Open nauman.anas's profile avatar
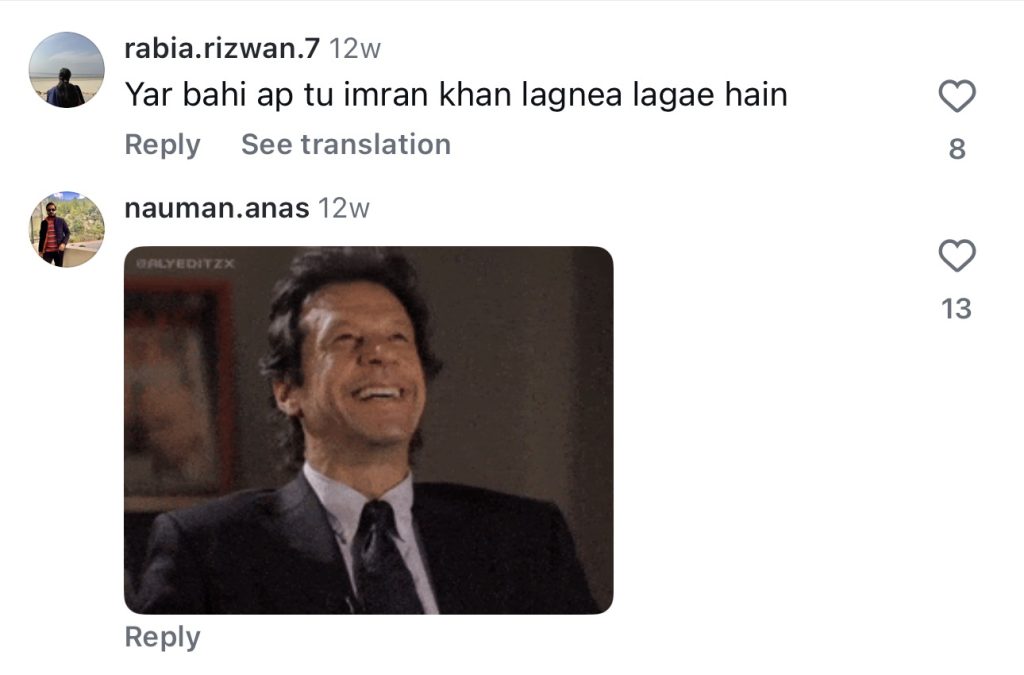1024x675 pixels. 67,229
